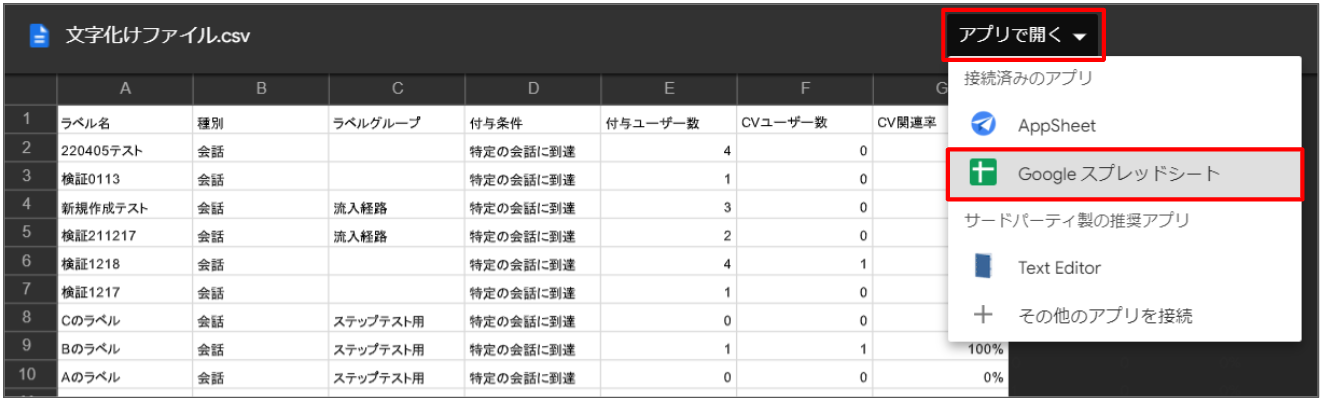Click the Text Editor blue icon
1323x400 pixels.
[x=984, y=267]
